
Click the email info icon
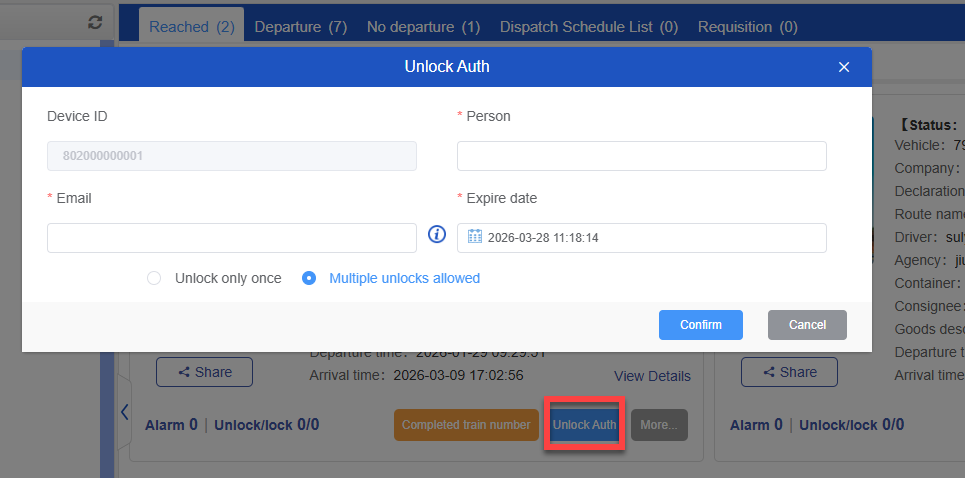click(x=437, y=234)
